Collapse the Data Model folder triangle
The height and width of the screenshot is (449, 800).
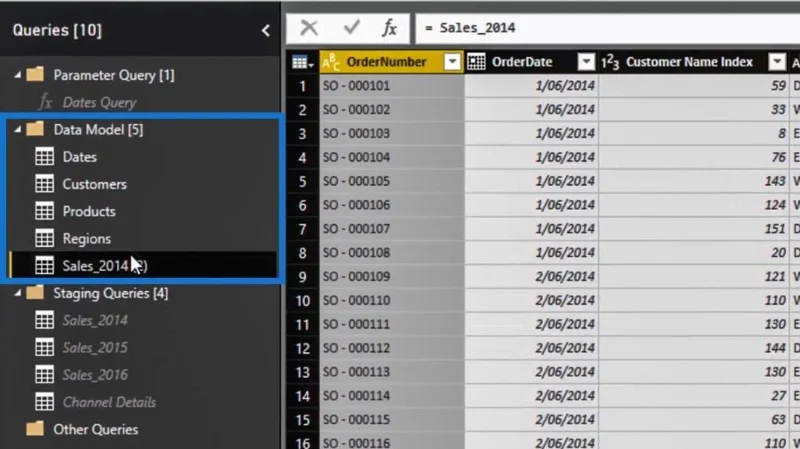tap(18, 130)
